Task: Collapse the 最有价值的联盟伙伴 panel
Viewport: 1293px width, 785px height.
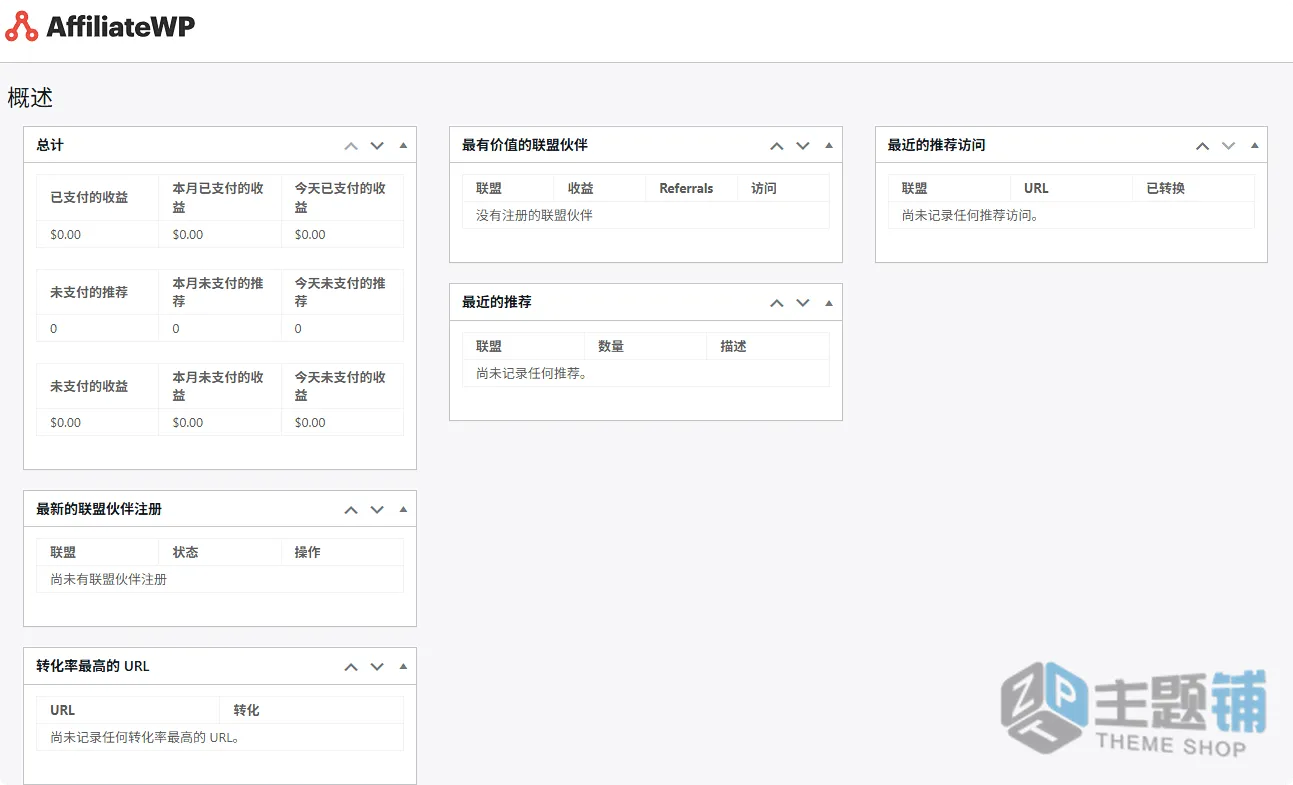Action: [829, 145]
